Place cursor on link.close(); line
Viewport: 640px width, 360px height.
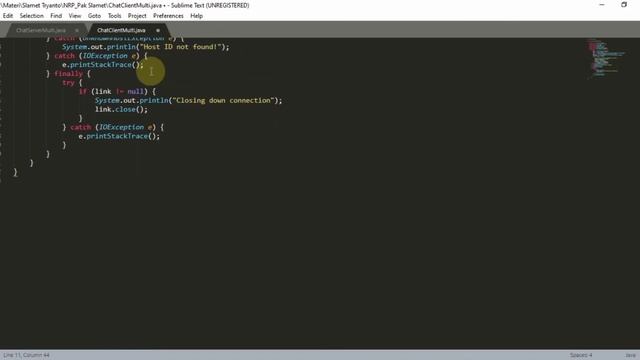pyautogui.click(x=121, y=109)
